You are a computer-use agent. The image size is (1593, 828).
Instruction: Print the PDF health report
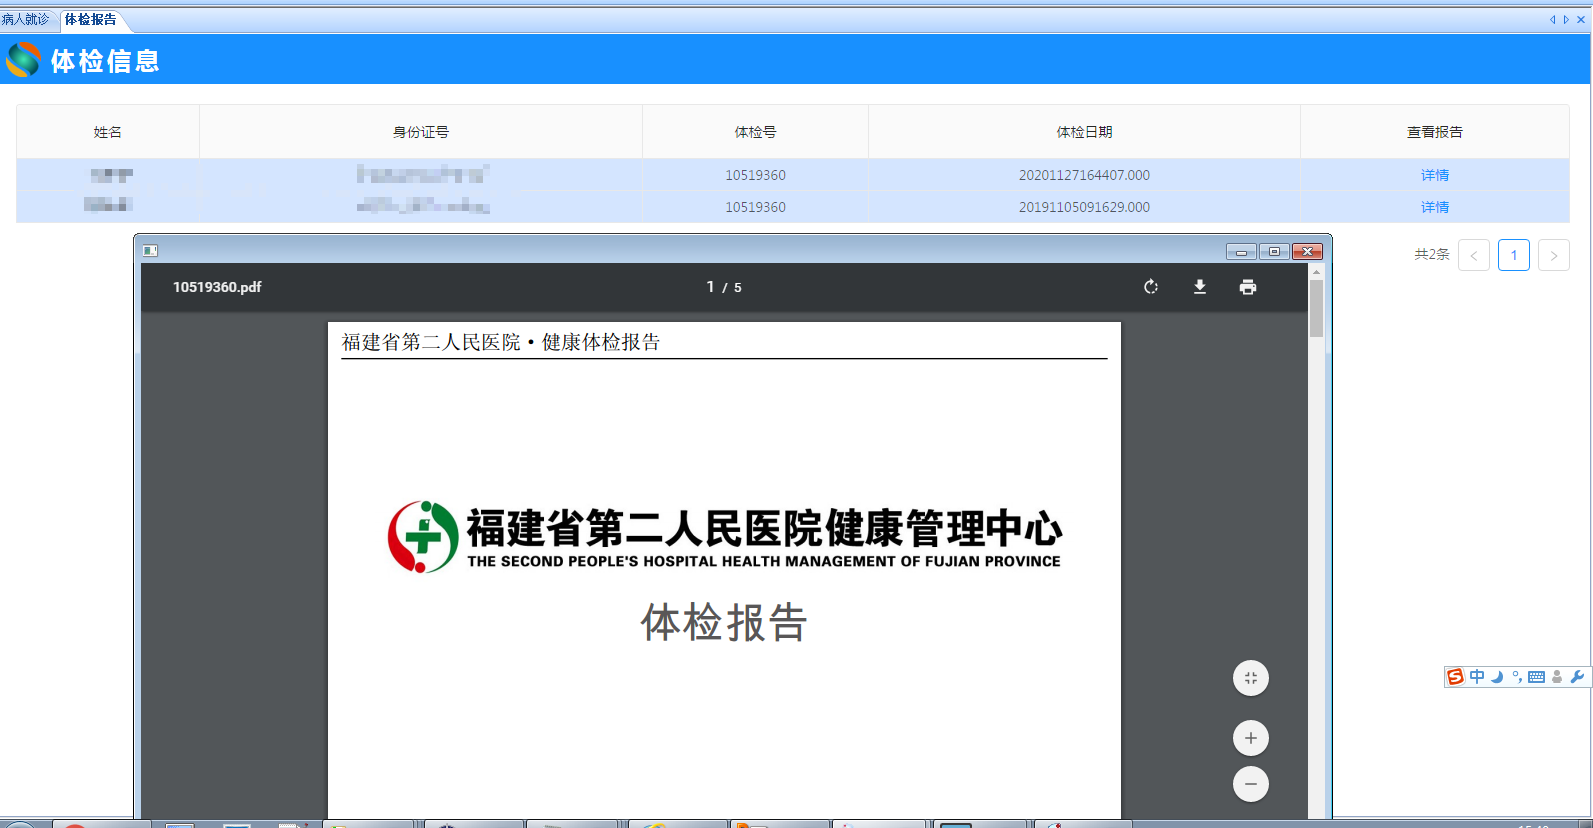pyautogui.click(x=1248, y=287)
